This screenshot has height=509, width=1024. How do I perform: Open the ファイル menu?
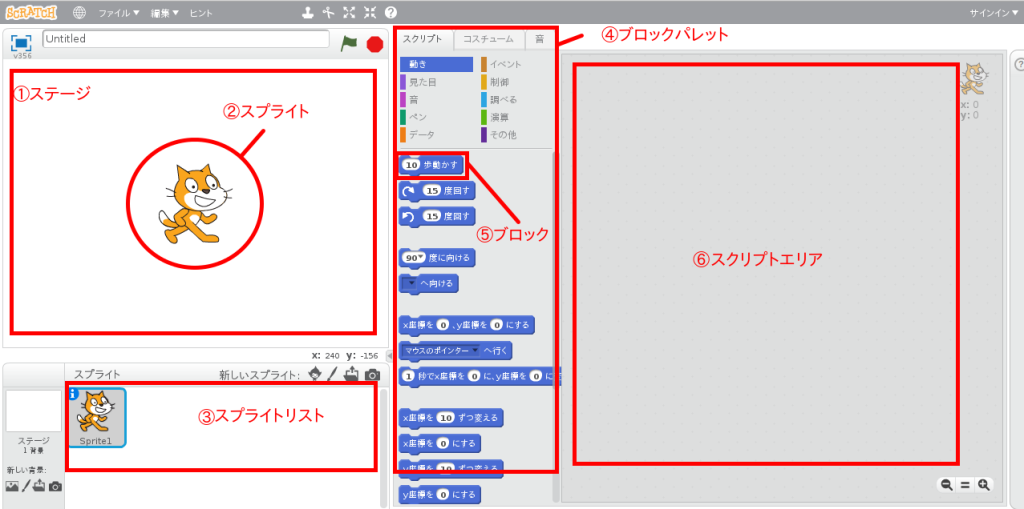tap(119, 12)
